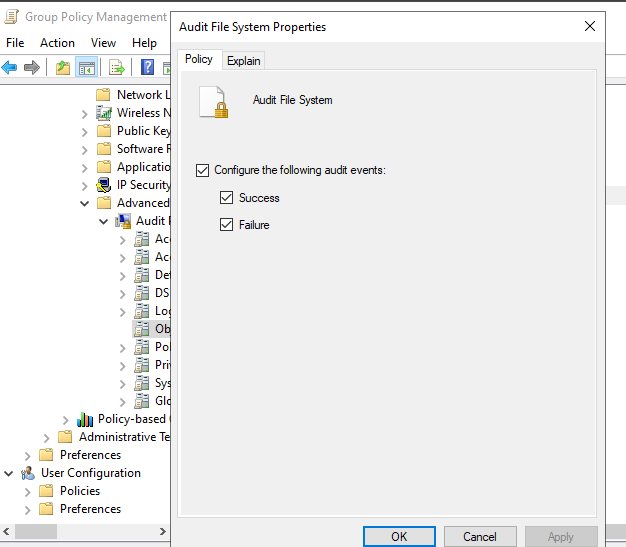Click the Audit Policies node icon
Screen dimensions: 626x547
tap(123, 221)
